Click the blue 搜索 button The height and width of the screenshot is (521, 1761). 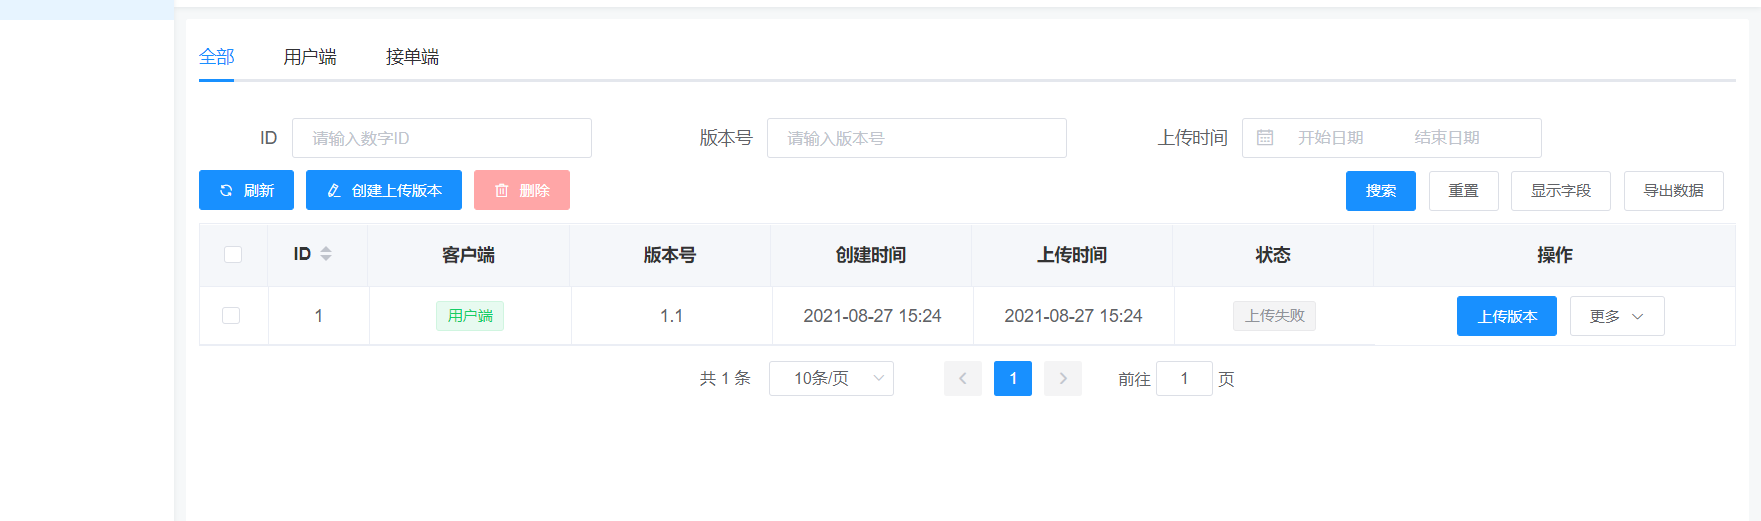pyautogui.click(x=1381, y=191)
